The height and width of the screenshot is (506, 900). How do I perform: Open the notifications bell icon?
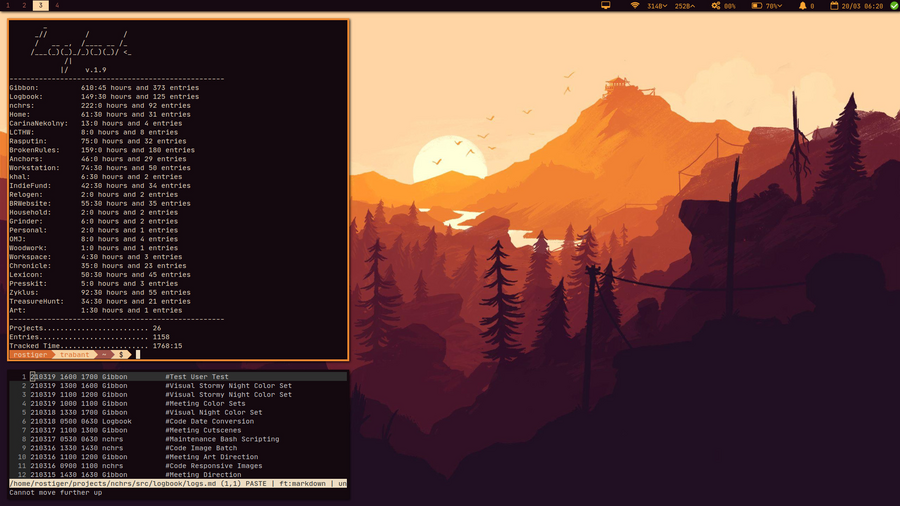click(x=802, y=6)
